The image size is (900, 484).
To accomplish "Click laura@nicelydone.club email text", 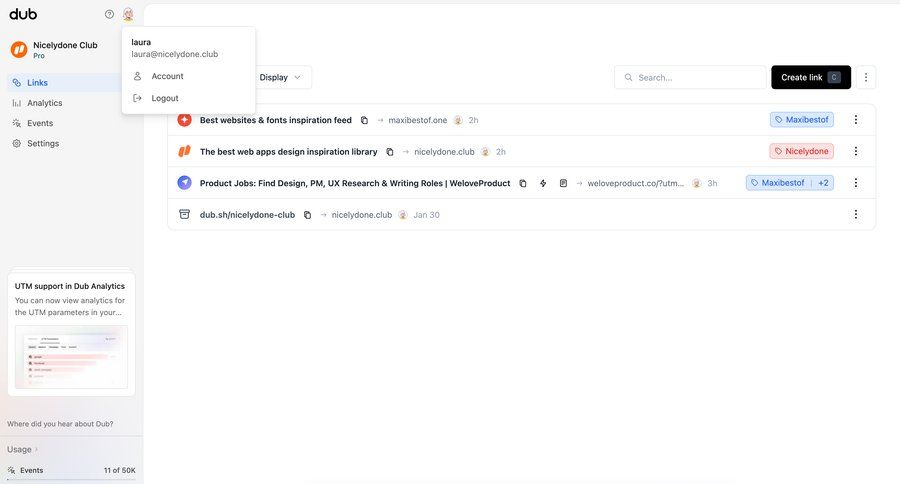I will click(174, 54).
